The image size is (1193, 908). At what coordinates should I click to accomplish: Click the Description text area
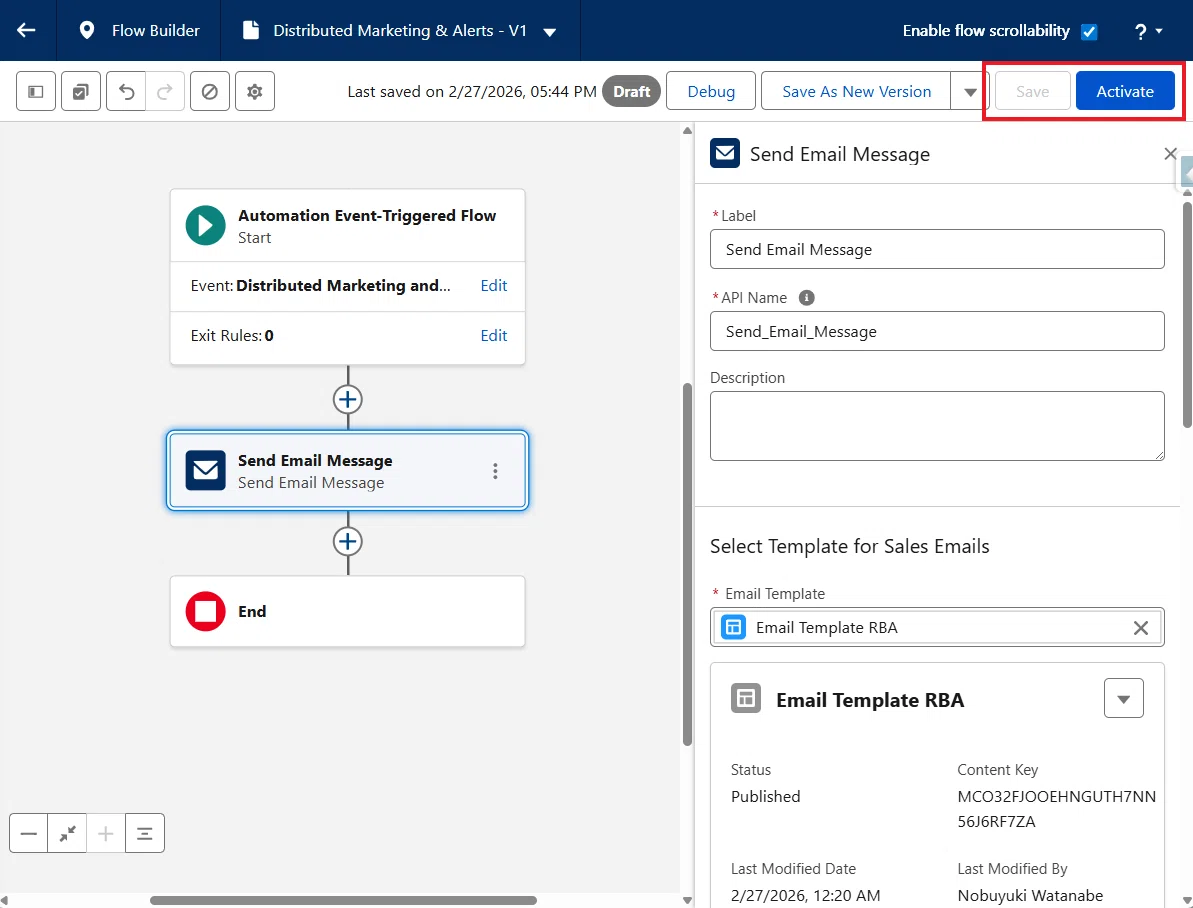click(x=937, y=426)
